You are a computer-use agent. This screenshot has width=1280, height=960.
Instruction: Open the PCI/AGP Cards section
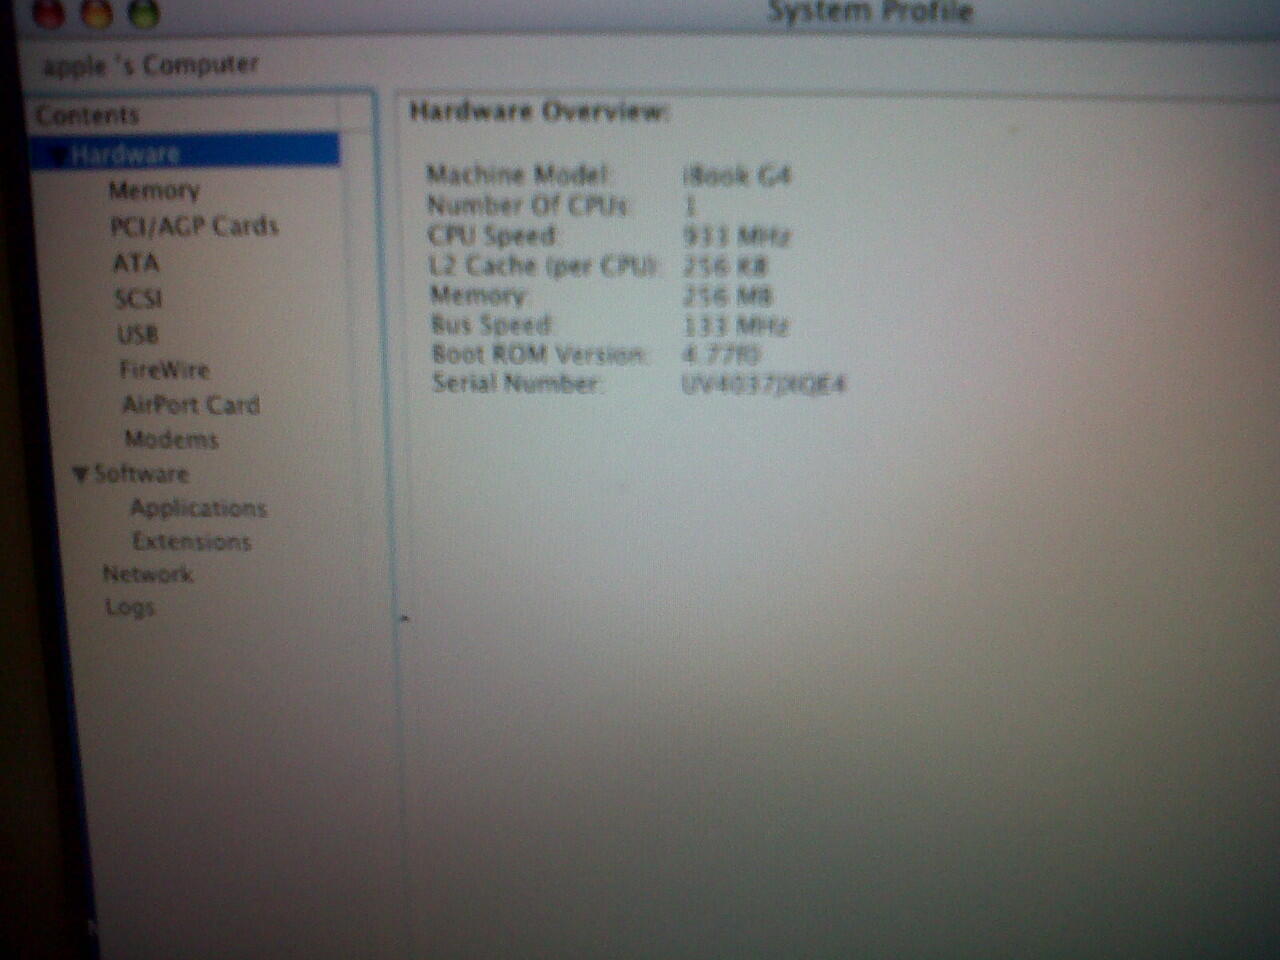[194, 226]
